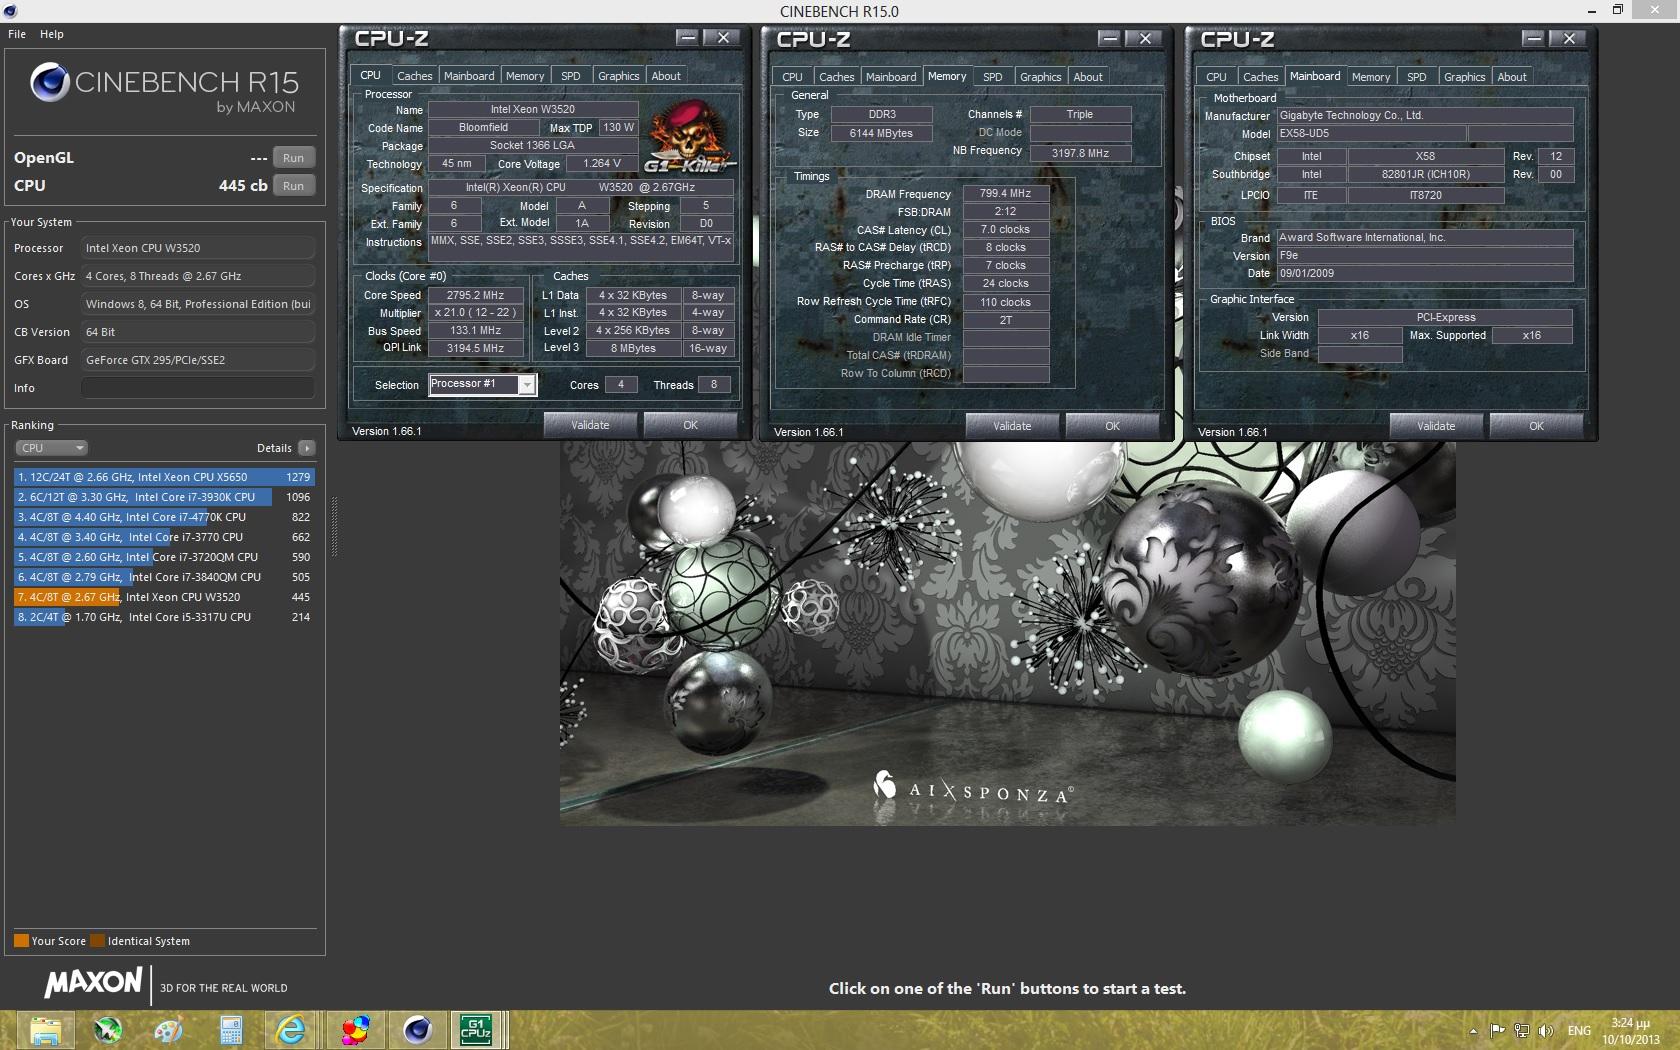Viewport: 1680px width, 1050px height.
Task: Select CPU tab in the middle CPU-Z window
Action: click(792, 77)
